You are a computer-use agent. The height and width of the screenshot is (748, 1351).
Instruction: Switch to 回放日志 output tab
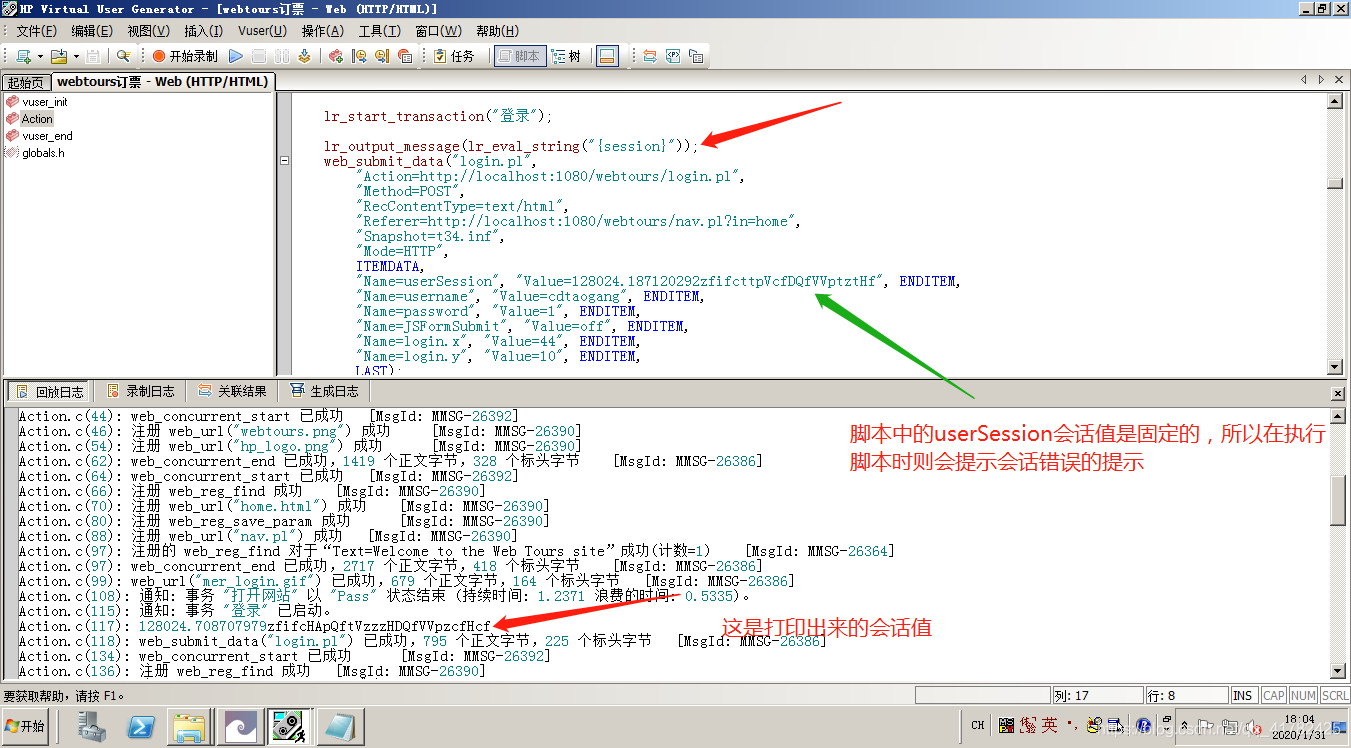(47, 391)
